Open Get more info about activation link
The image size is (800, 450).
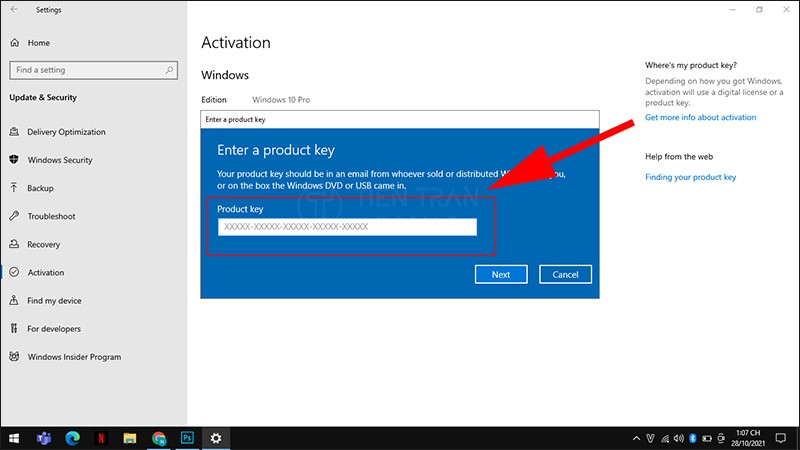[700, 117]
